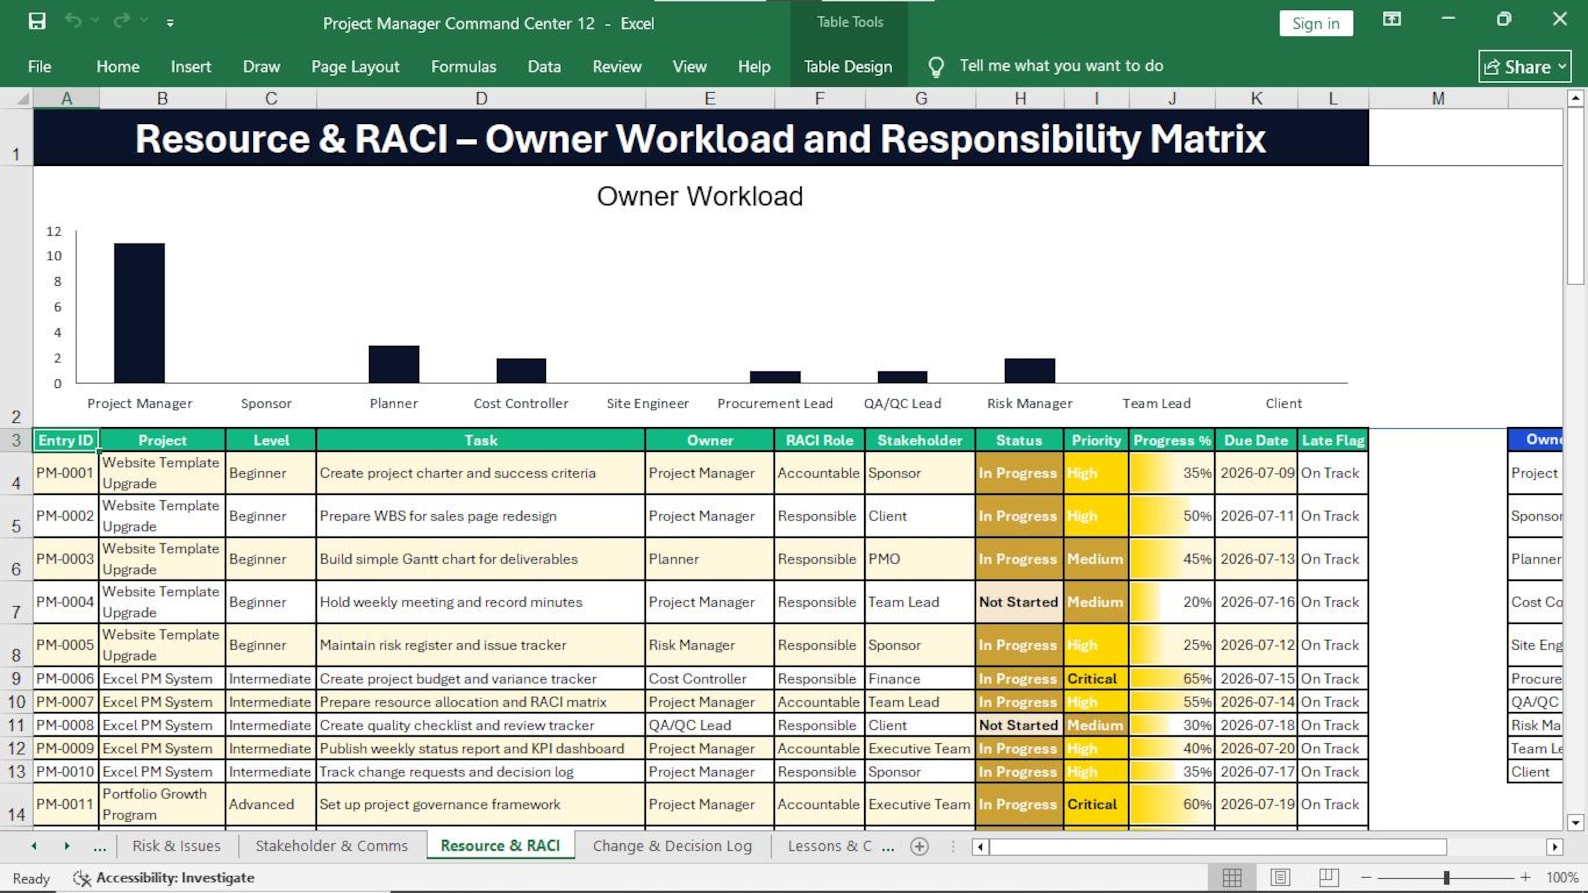The width and height of the screenshot is (1588, 893).
Task: Open the View ribbon tab
Action: click(690, 66)
